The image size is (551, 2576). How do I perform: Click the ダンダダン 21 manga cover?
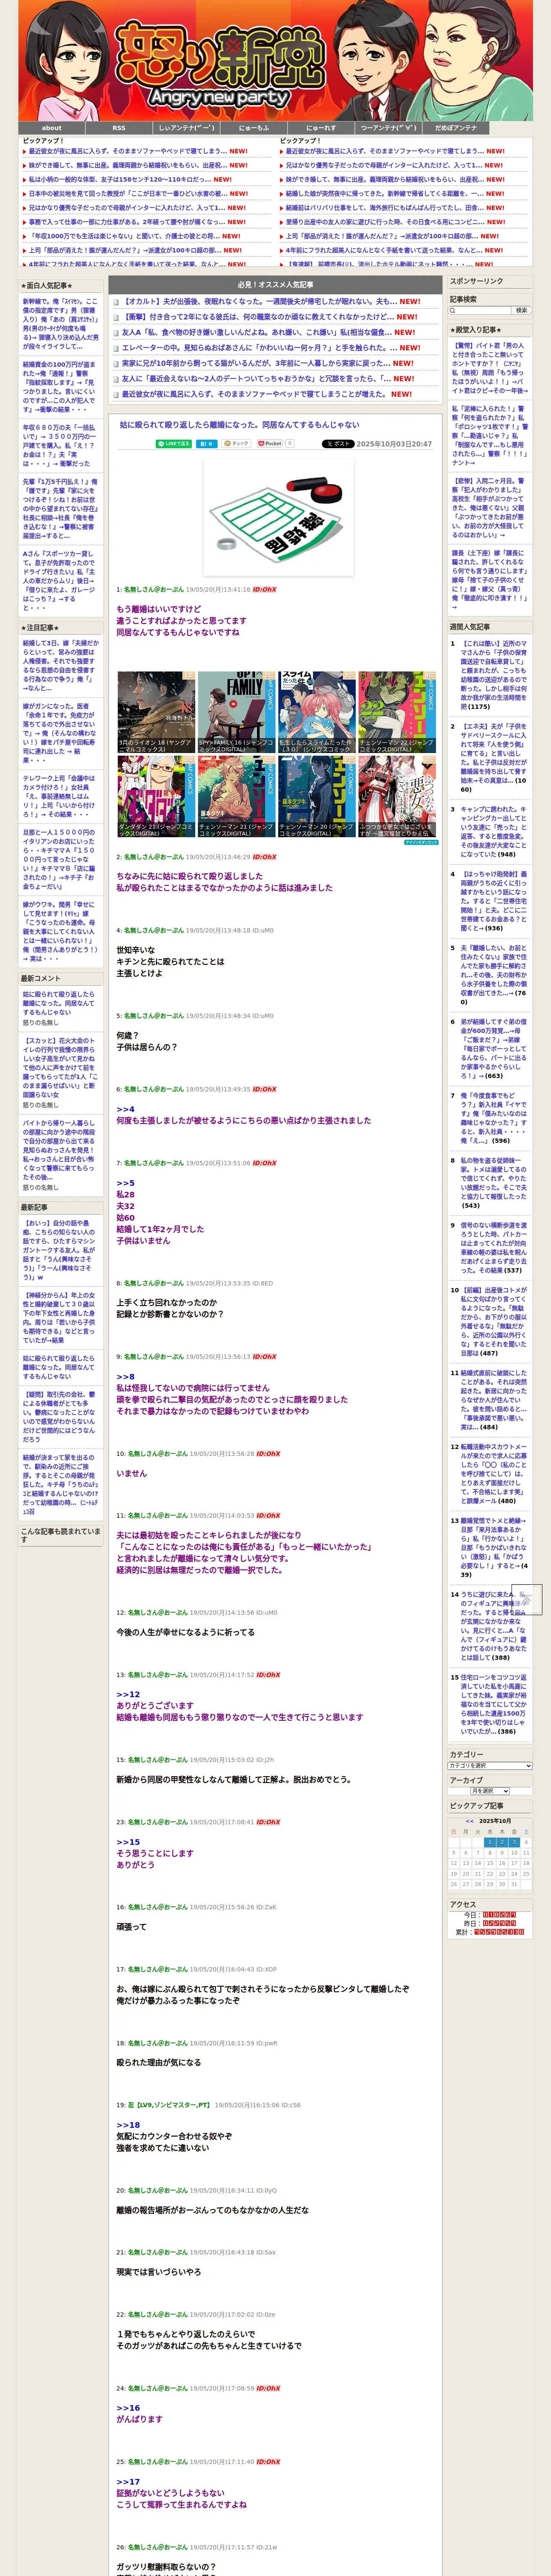click(156, 797)
